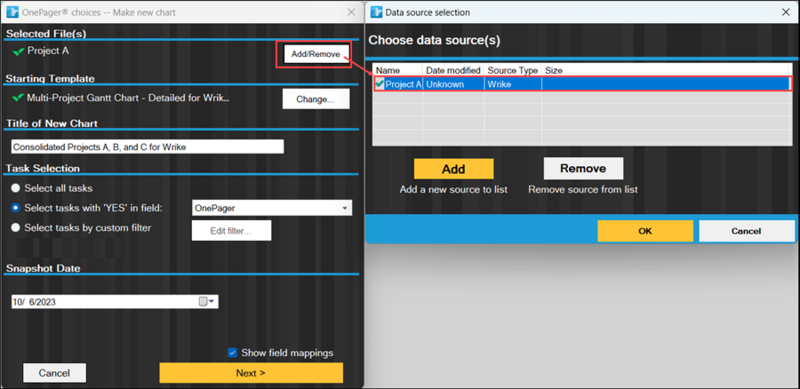Click the green check beside Project A file
The image size is (800, 389).
tap(19, 51)
